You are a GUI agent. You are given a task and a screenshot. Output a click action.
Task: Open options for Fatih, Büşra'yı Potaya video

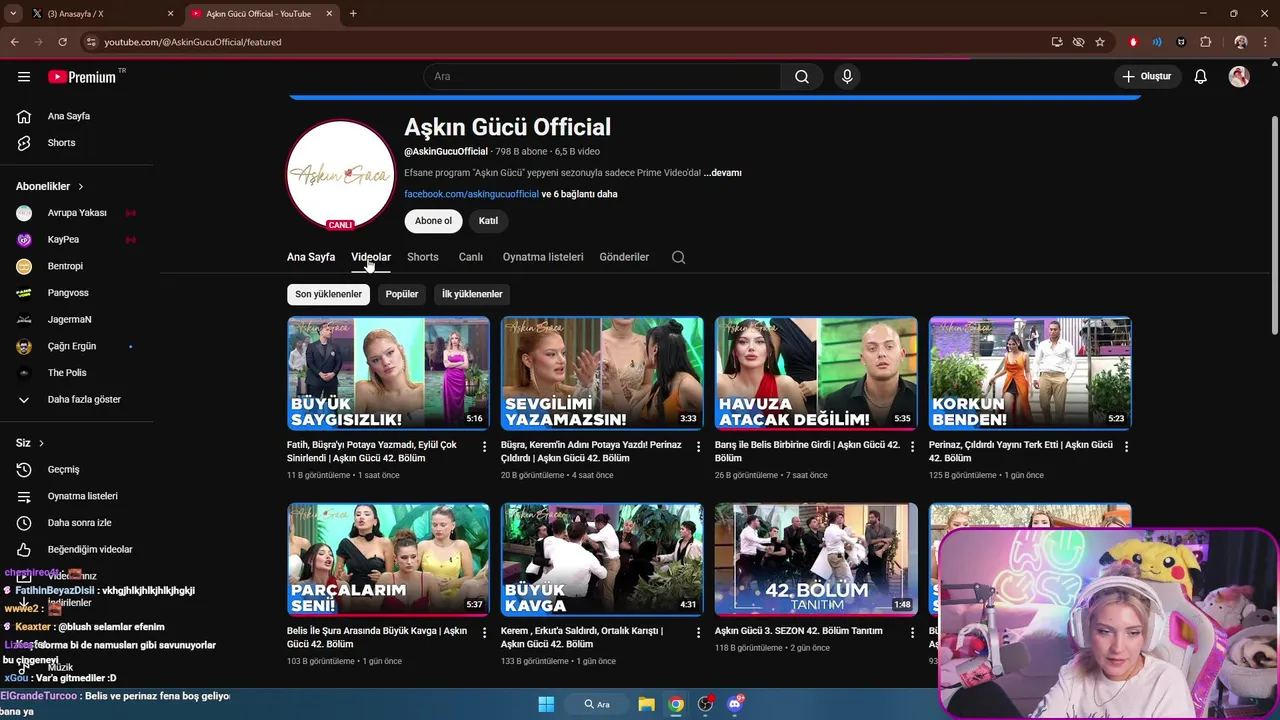485,446
